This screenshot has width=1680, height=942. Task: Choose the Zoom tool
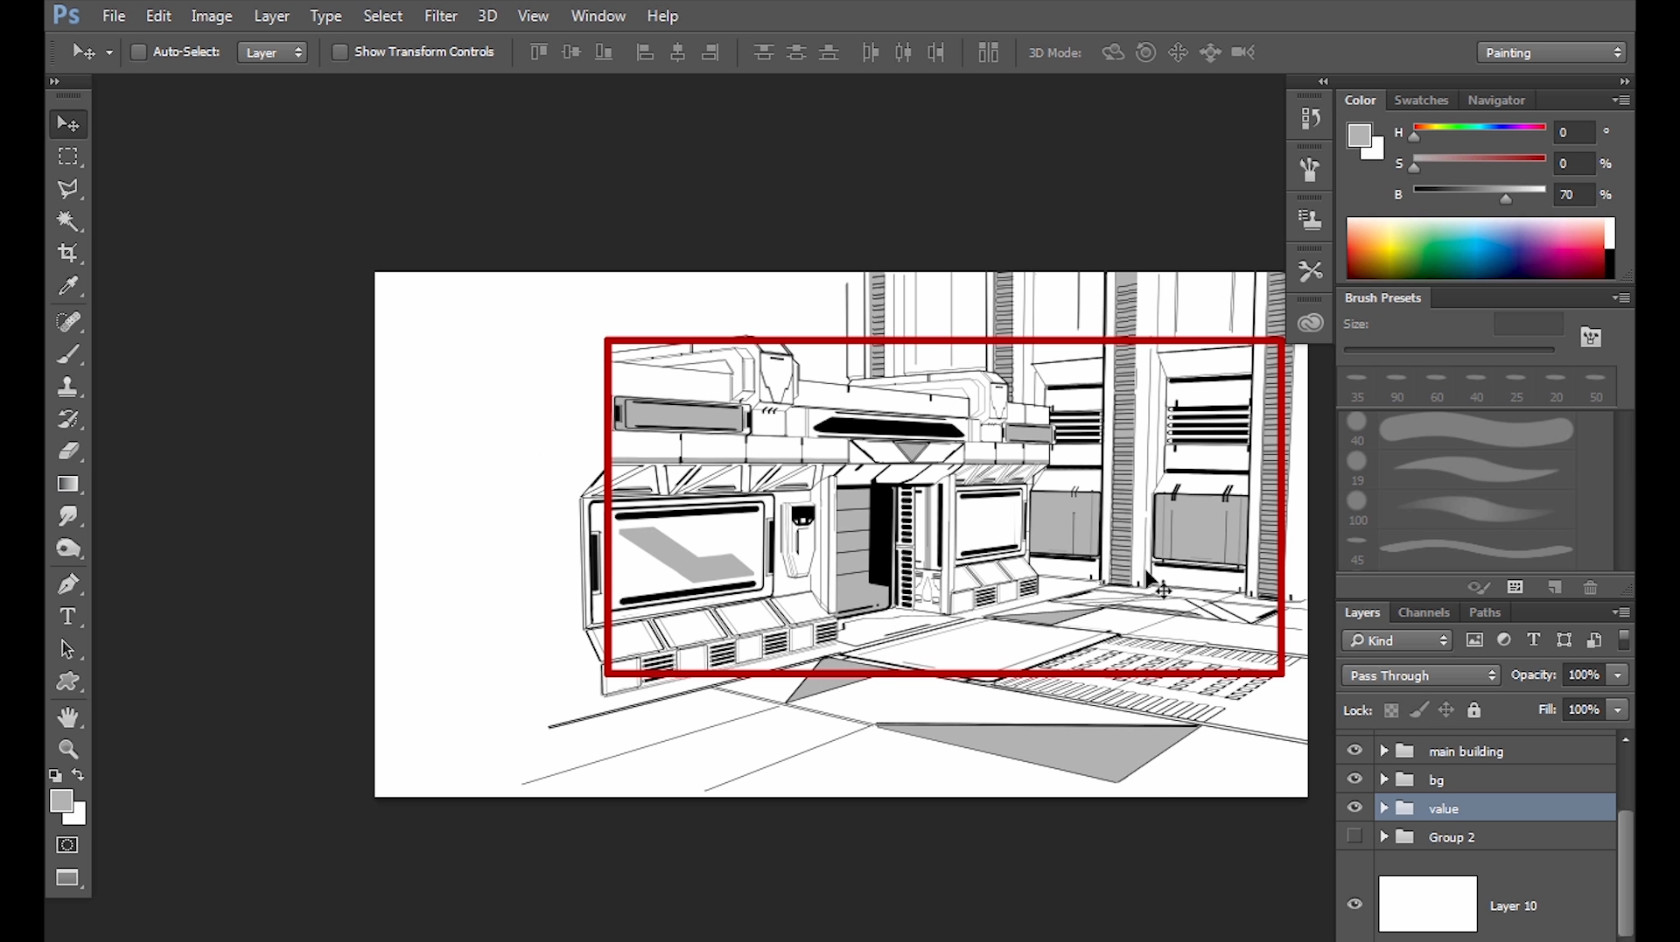tap(67, 749)
